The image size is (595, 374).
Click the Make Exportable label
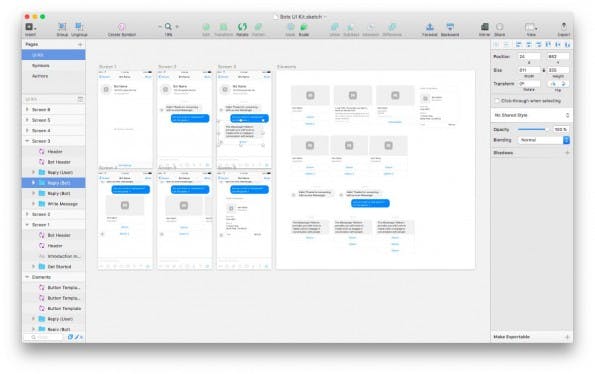click(x=511, y=337)
